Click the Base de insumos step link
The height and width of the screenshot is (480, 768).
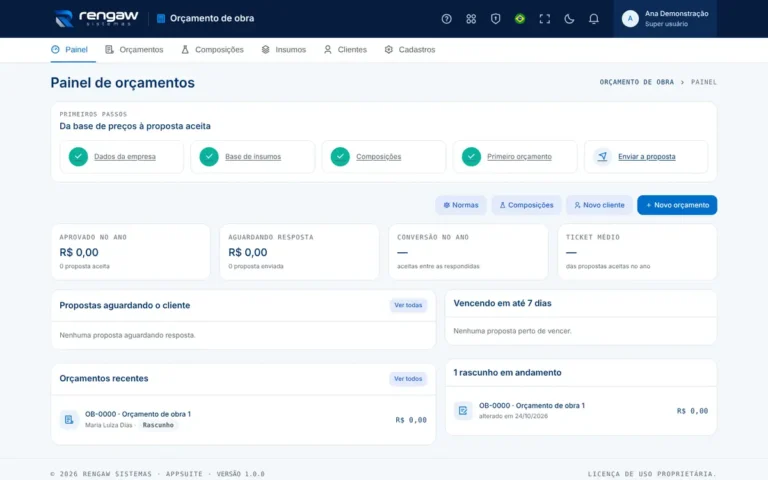[253, 157]
